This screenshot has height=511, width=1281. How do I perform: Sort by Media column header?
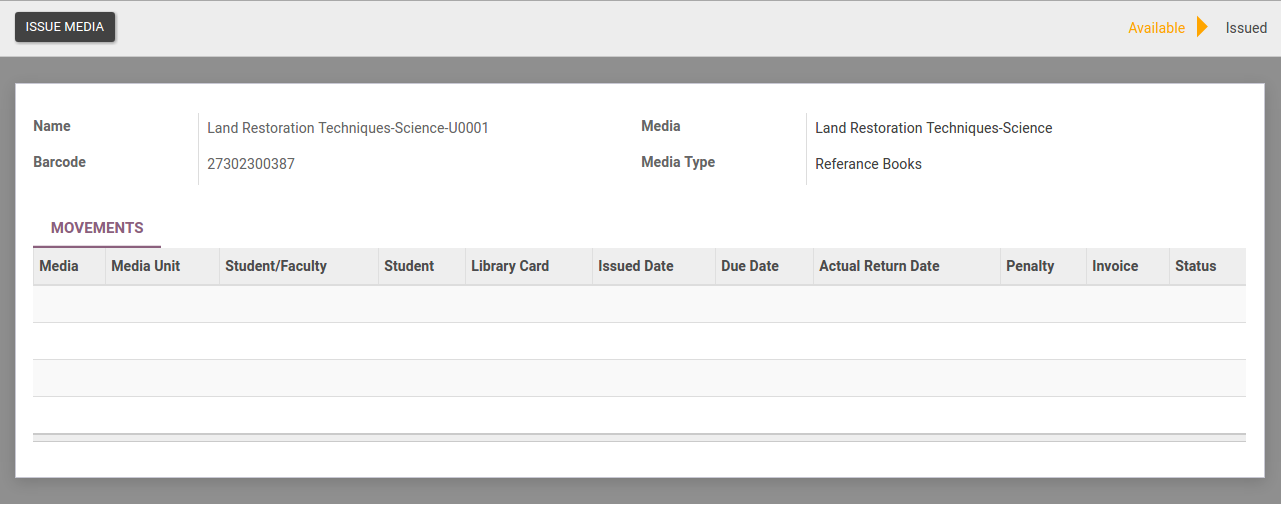click(59, 266)
